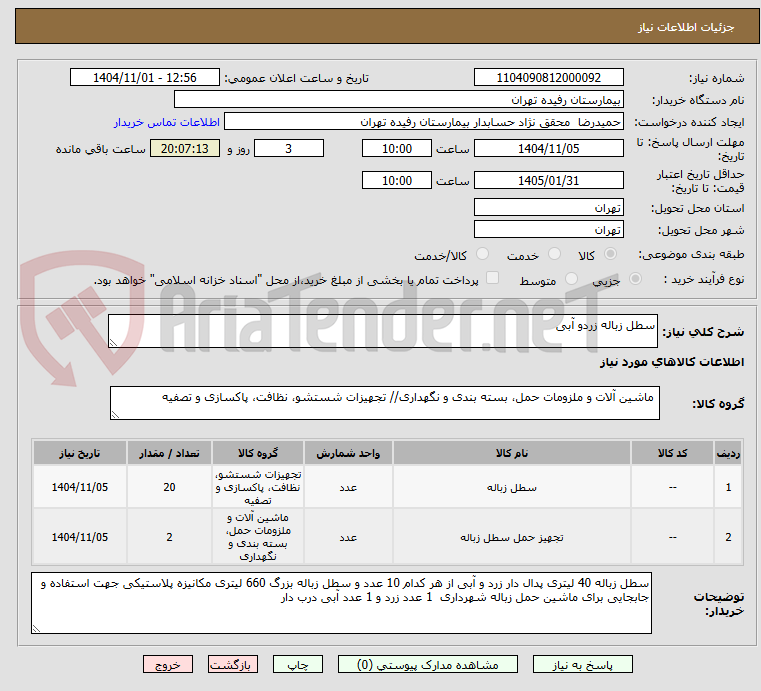Screen dimensions: 761x691
Task: Click the response deadline date 1404/11/05 field
Action: (x=548, y=148)
